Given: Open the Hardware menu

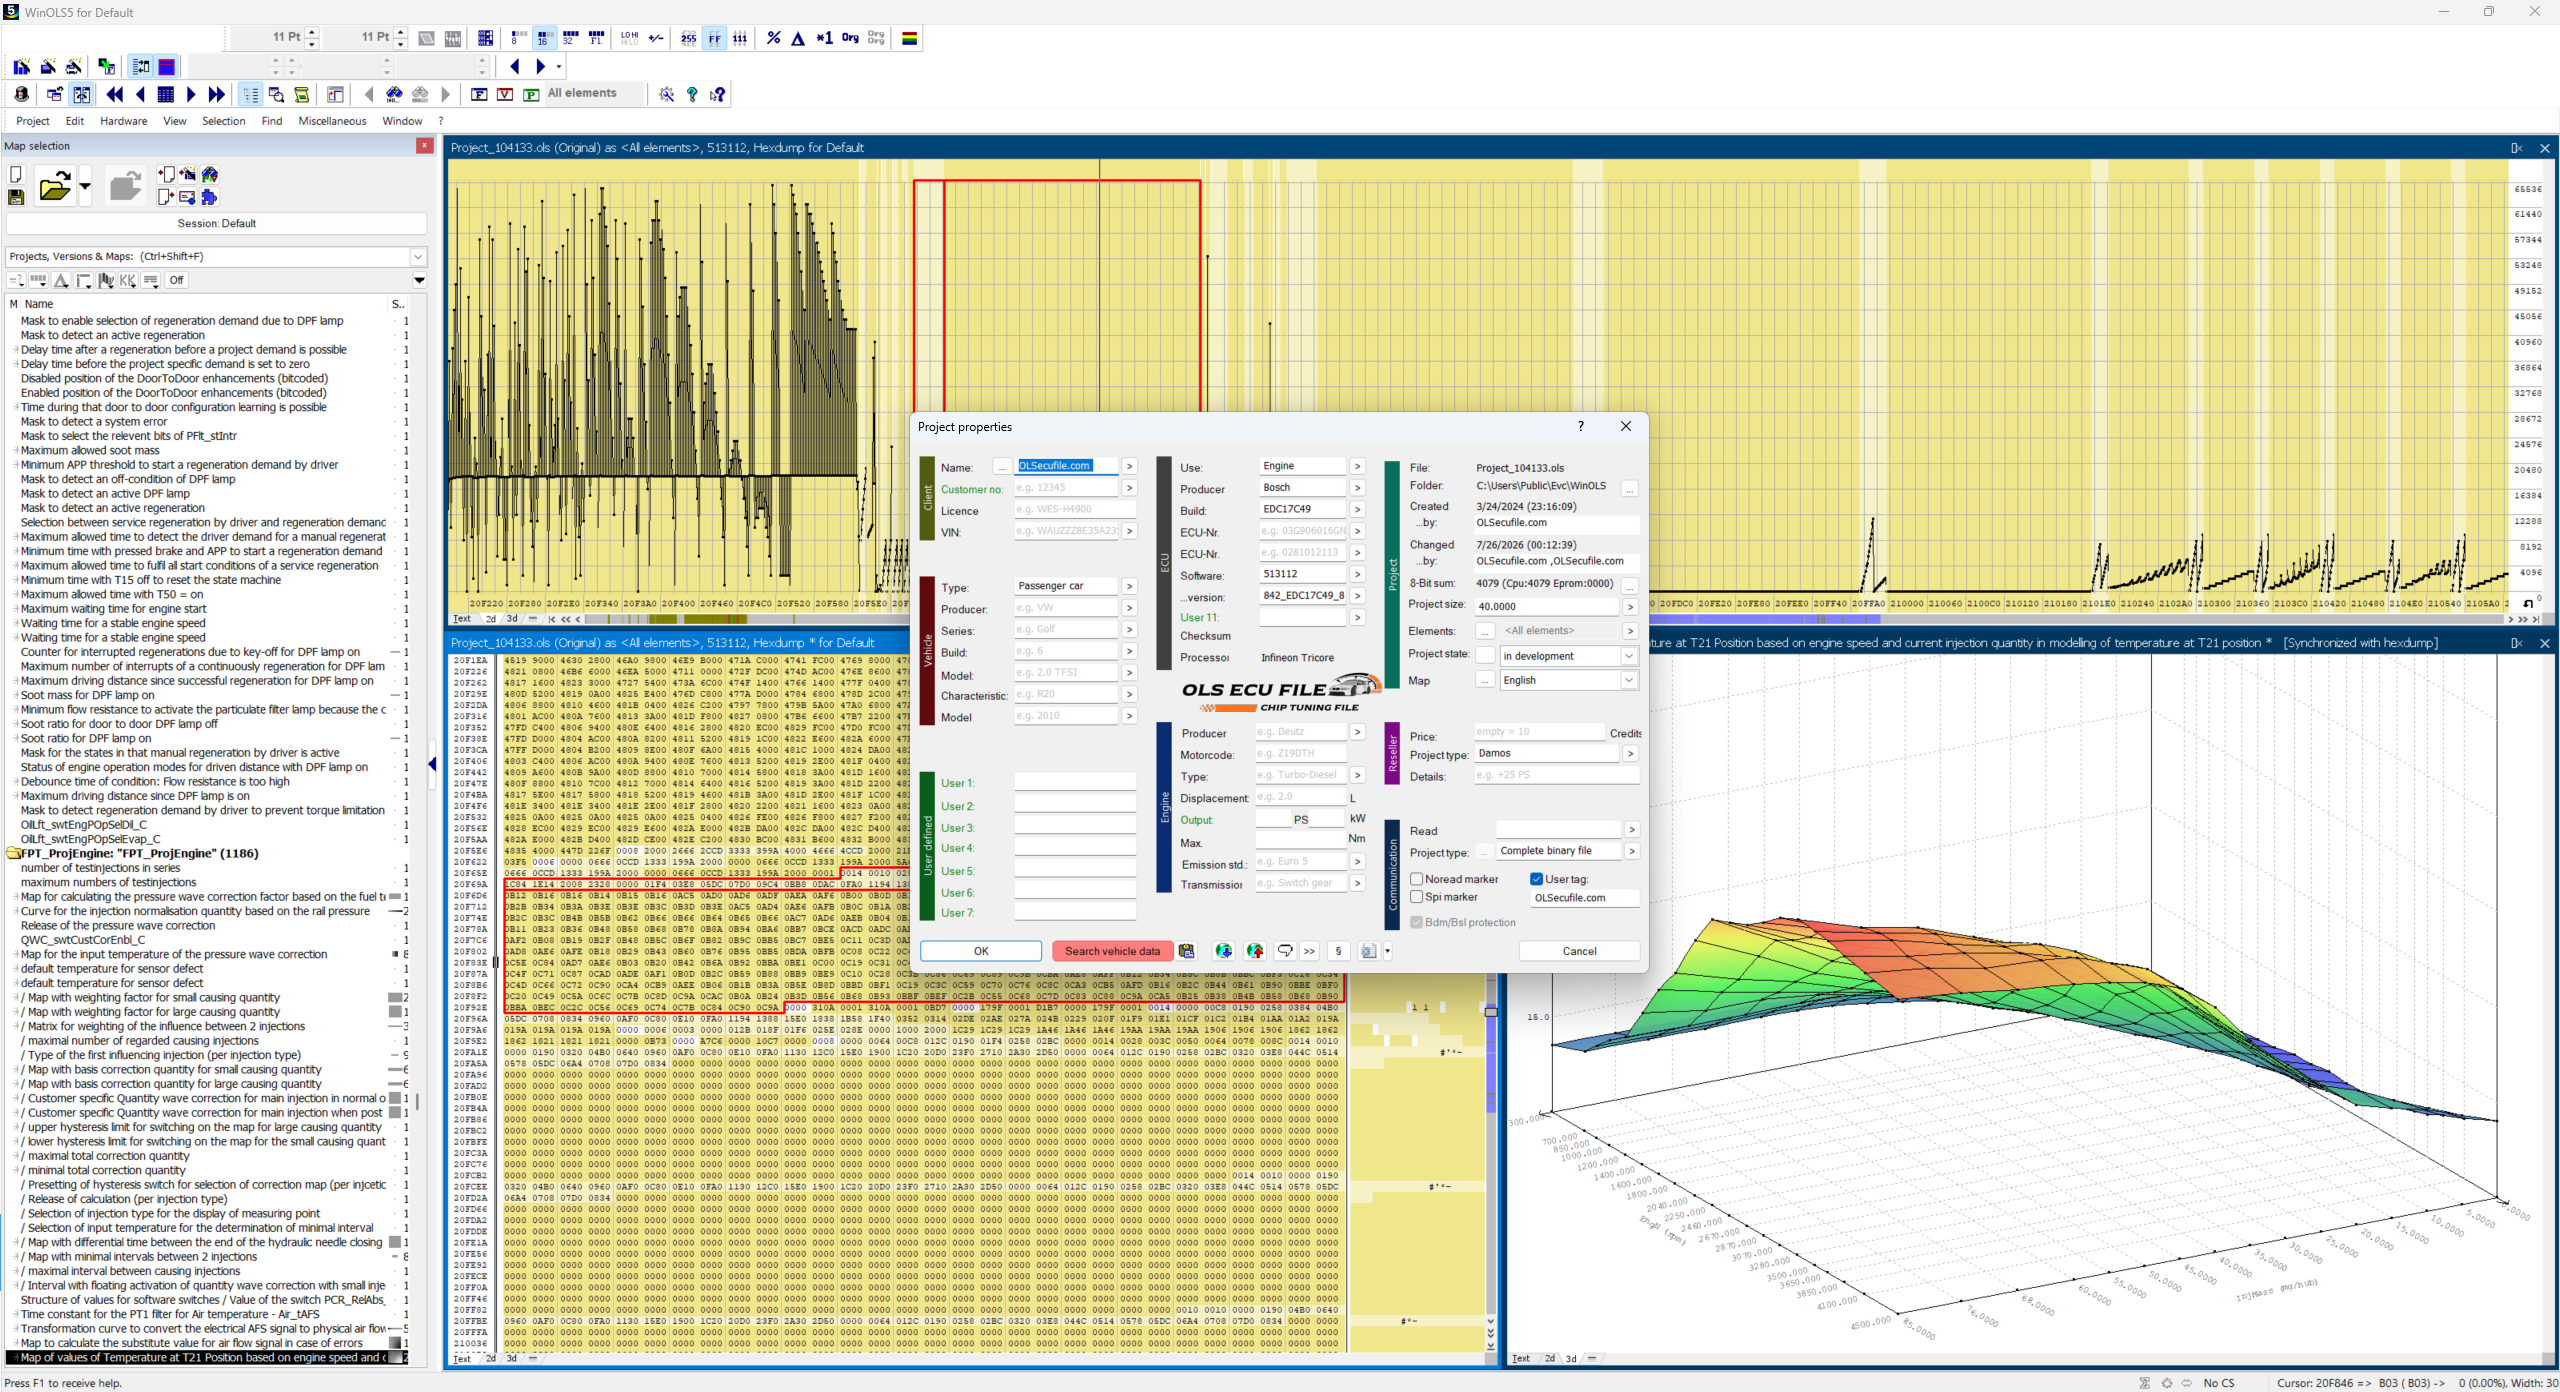Looking at the screenshot, I should point(124,121).
